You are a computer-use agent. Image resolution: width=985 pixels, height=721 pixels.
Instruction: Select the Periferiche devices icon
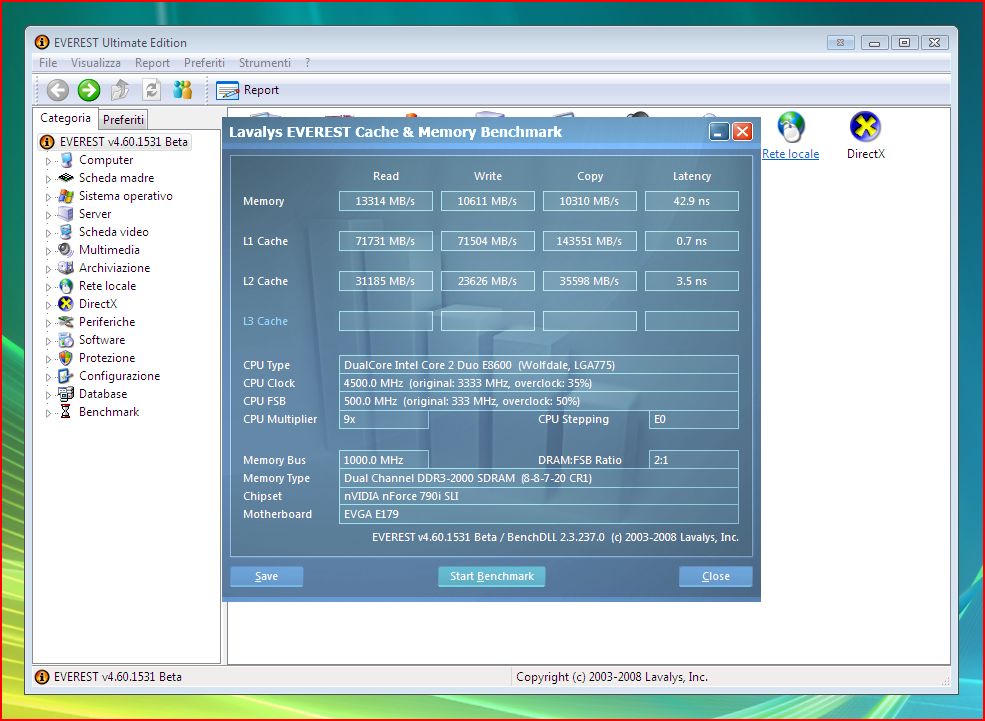pos(66,322)
